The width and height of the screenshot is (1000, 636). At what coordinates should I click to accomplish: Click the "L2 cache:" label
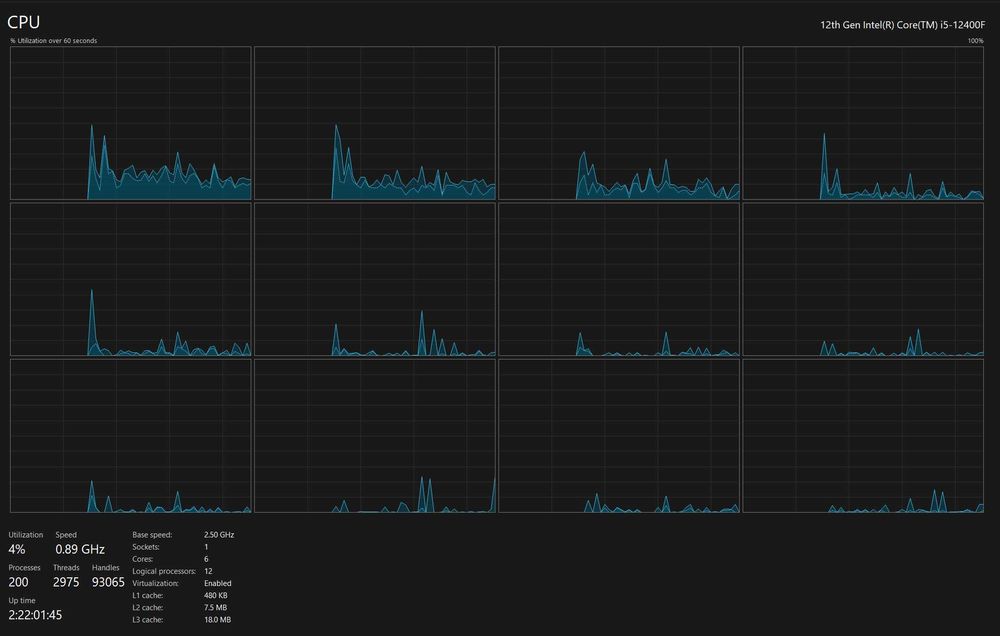tap(148, 607)
